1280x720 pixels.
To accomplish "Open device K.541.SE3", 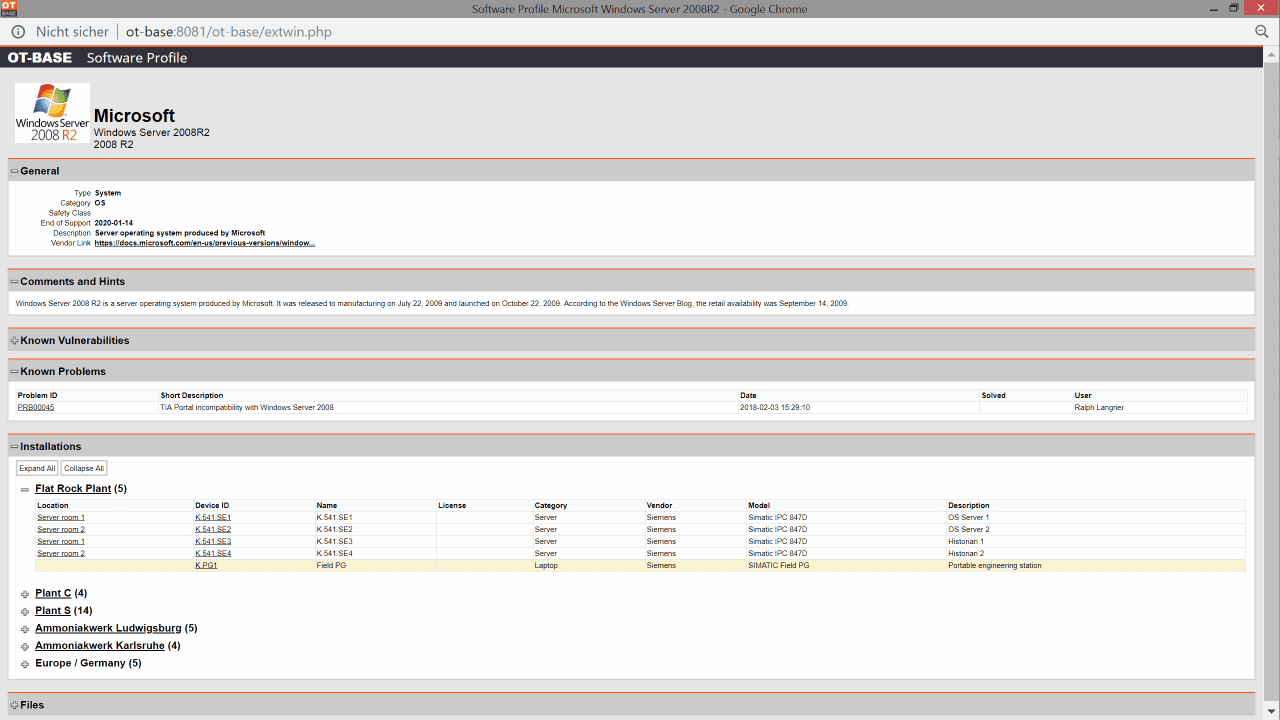I will point(213,542).
